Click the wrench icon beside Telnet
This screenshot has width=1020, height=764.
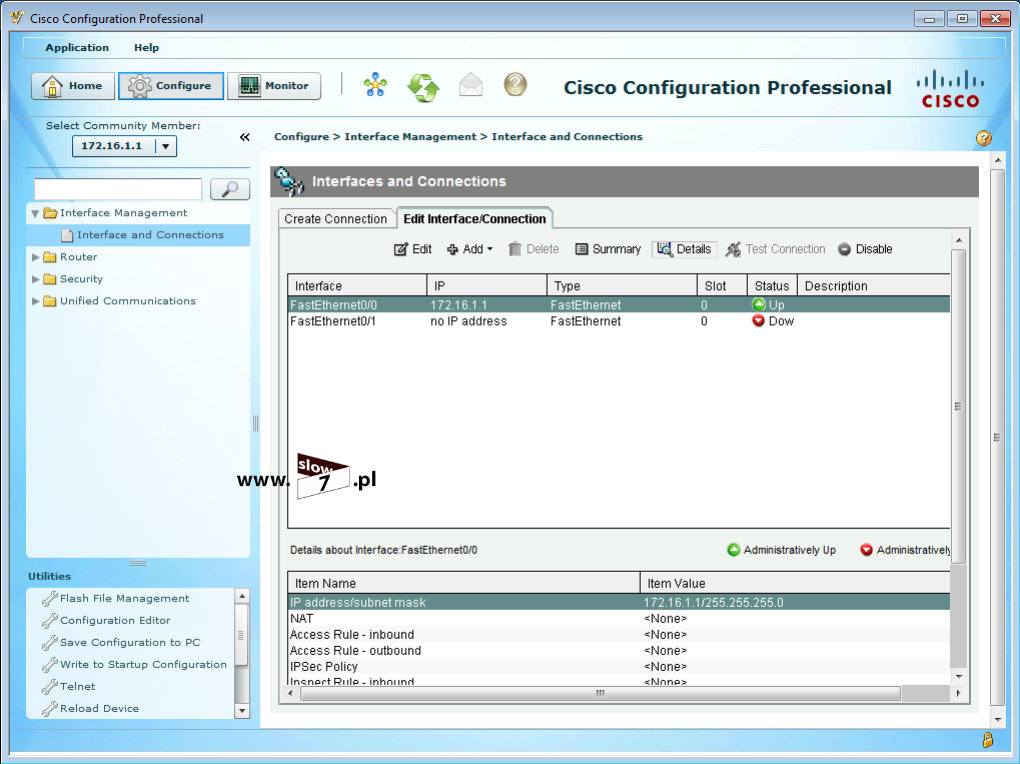click(49, 687)
